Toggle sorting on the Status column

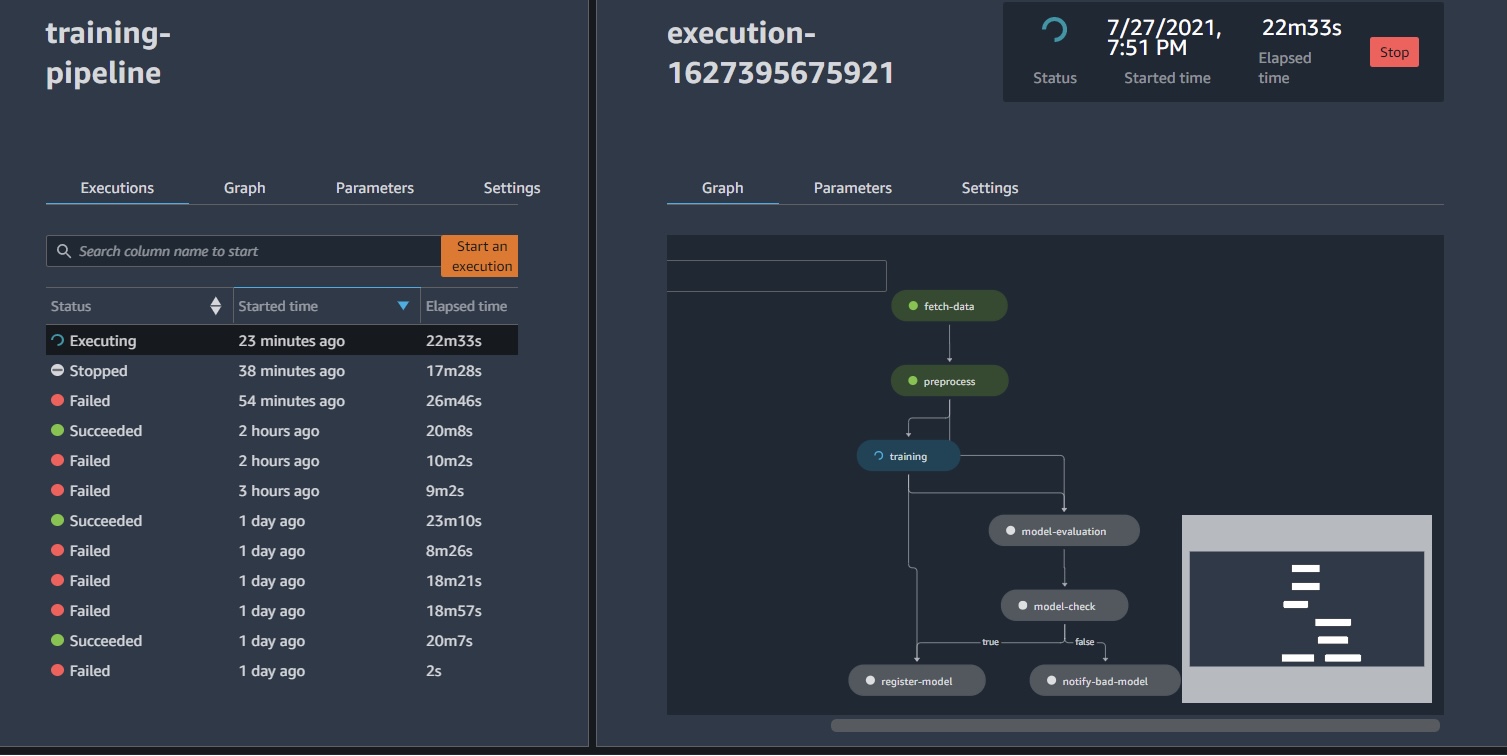coord(216,305)
